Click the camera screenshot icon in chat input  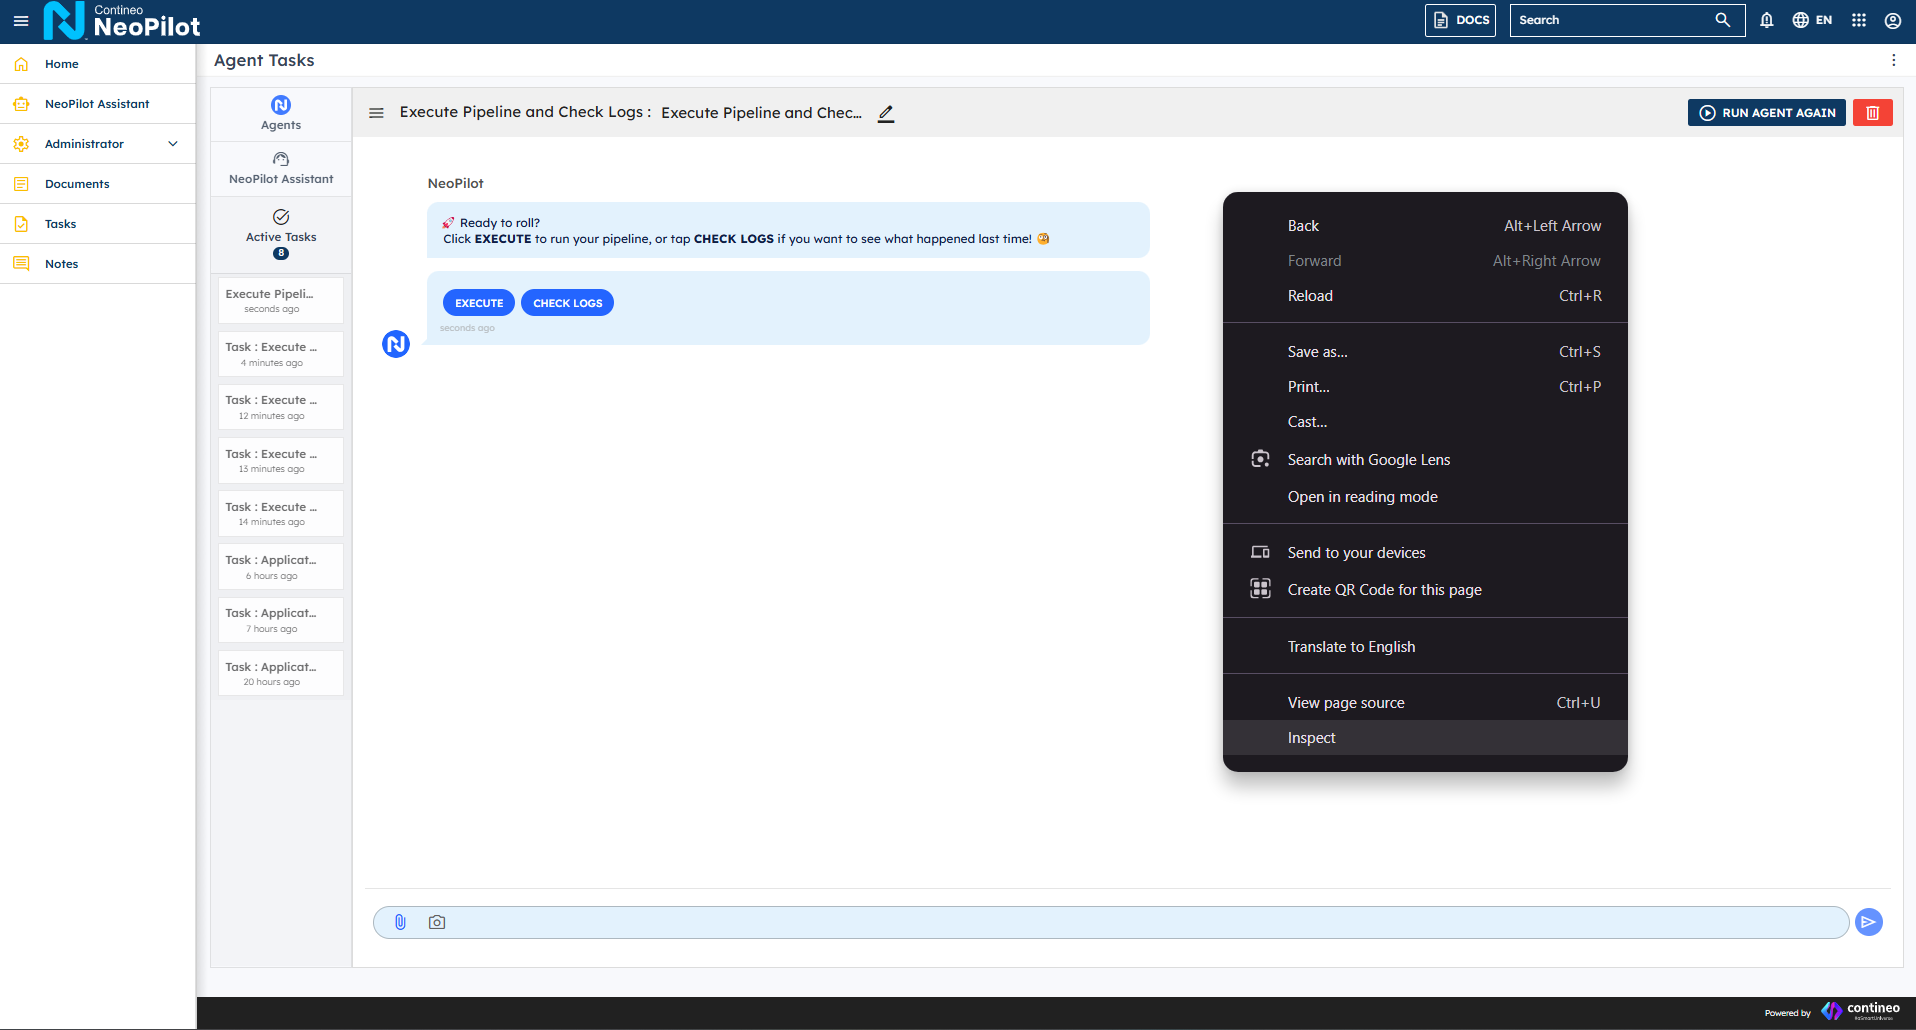(x=437, y=922)
